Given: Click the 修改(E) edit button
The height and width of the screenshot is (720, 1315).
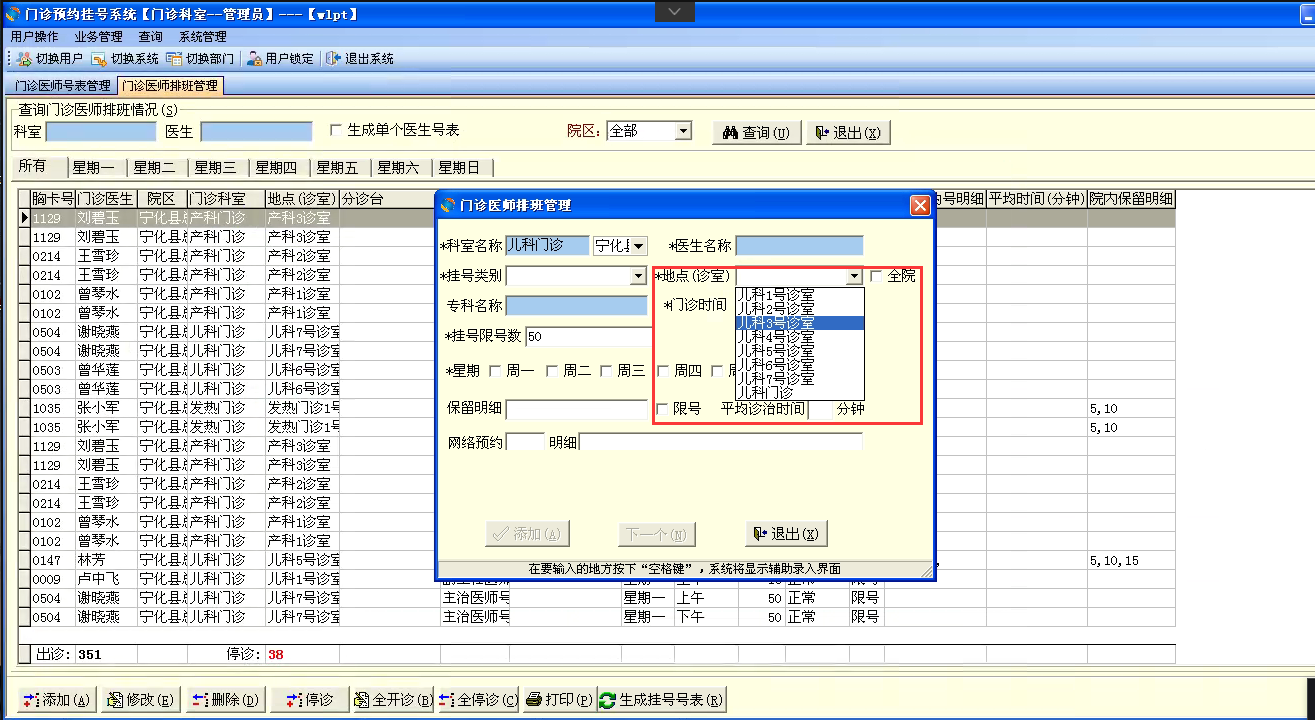Looking at the screenshot, I should click(140, 700).
